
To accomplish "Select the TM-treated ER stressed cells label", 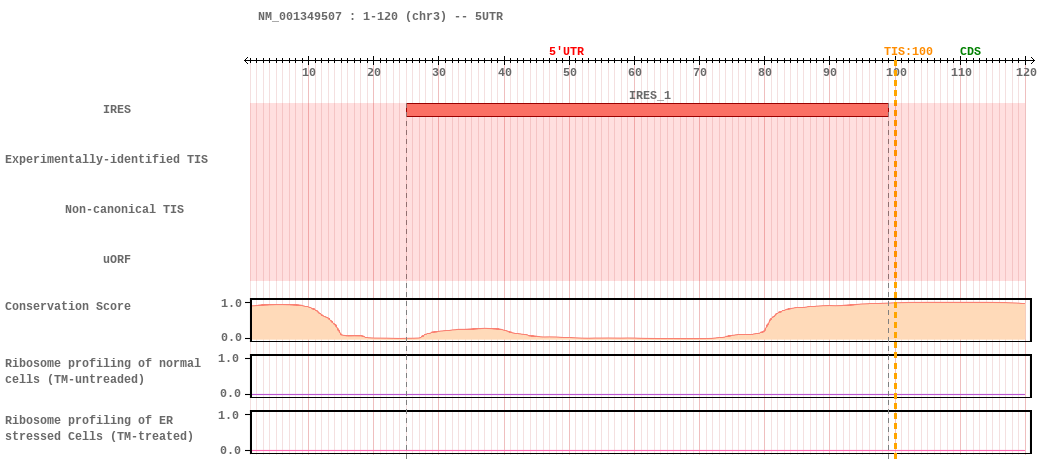I will pyautogui.click(x=100, y=429).
